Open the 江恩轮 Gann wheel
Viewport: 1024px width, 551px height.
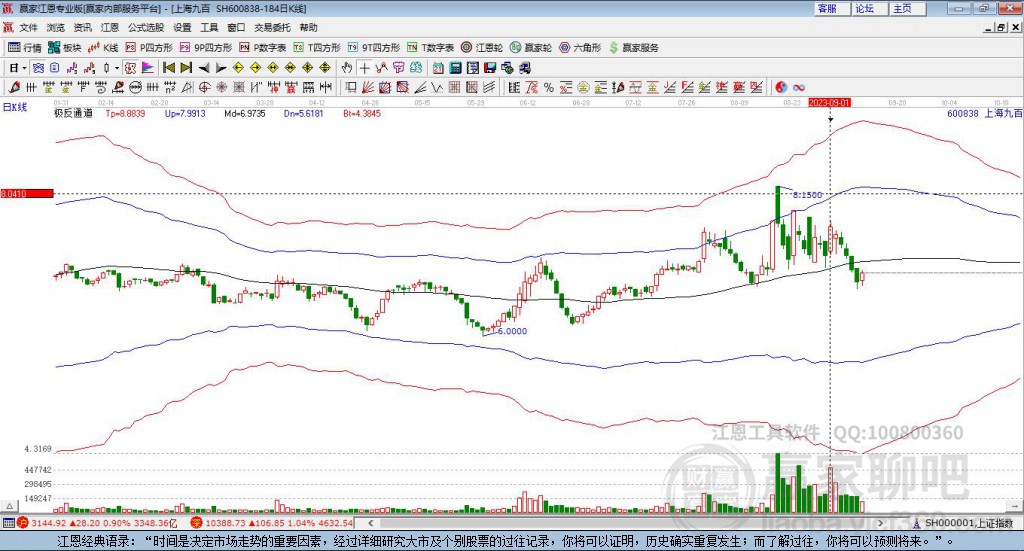pos(482,48)
